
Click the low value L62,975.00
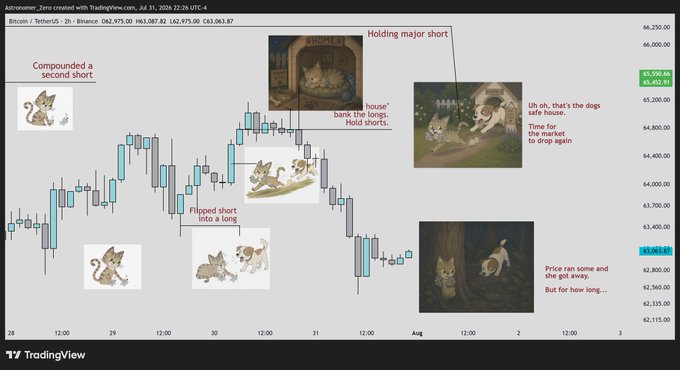[184, 21]
